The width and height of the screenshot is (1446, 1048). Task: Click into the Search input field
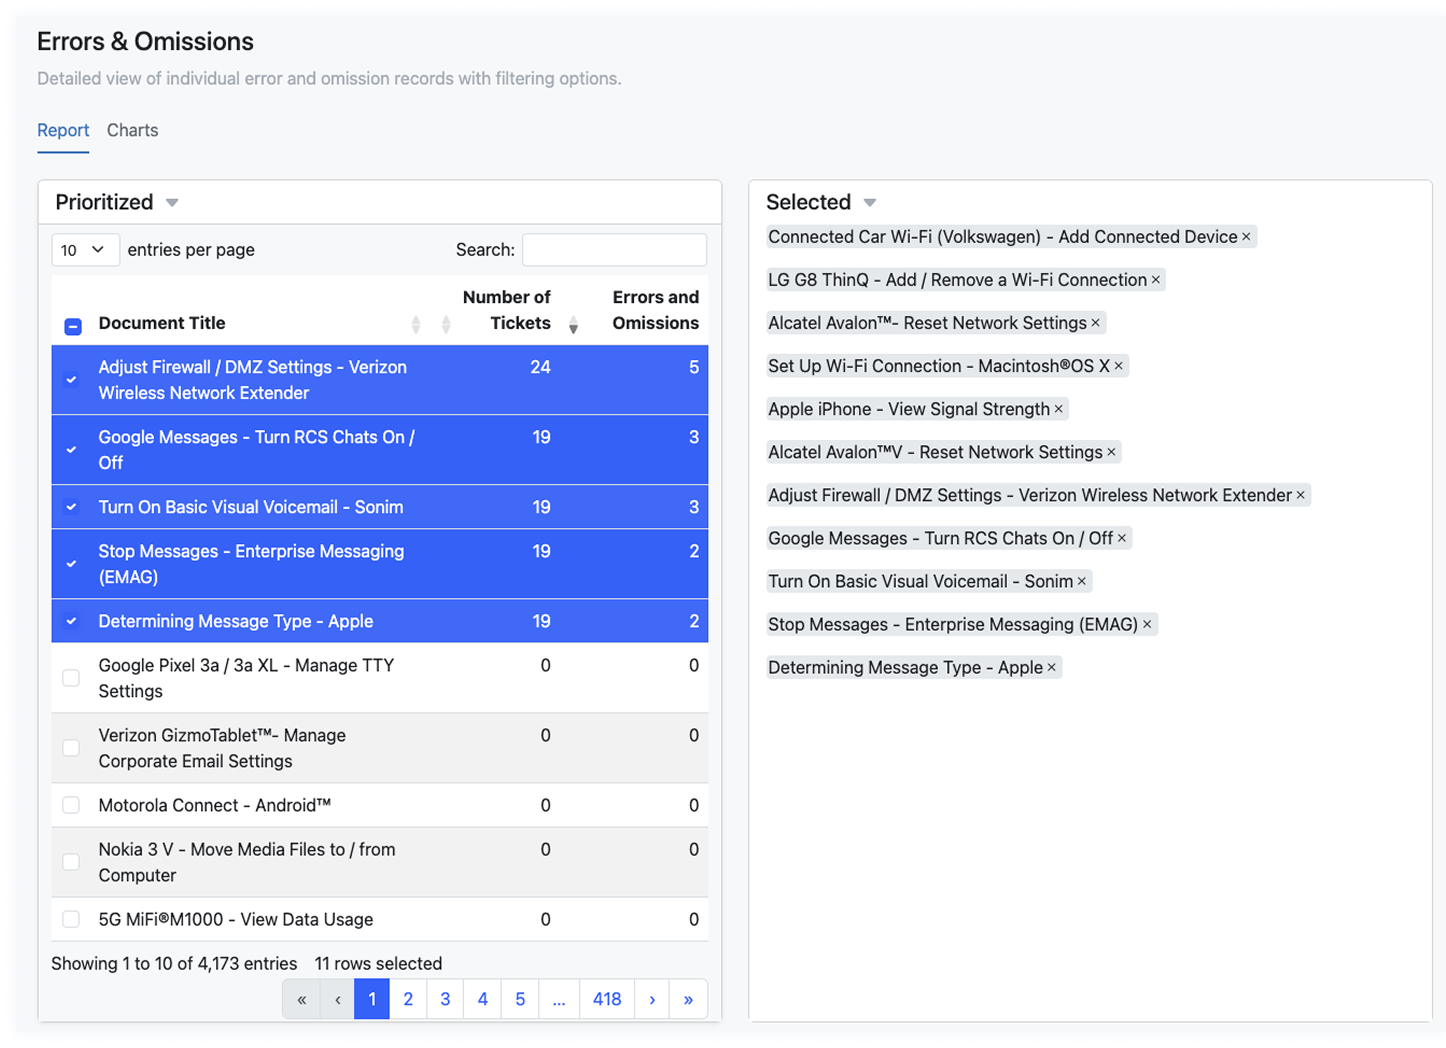(x=614, y=250)
